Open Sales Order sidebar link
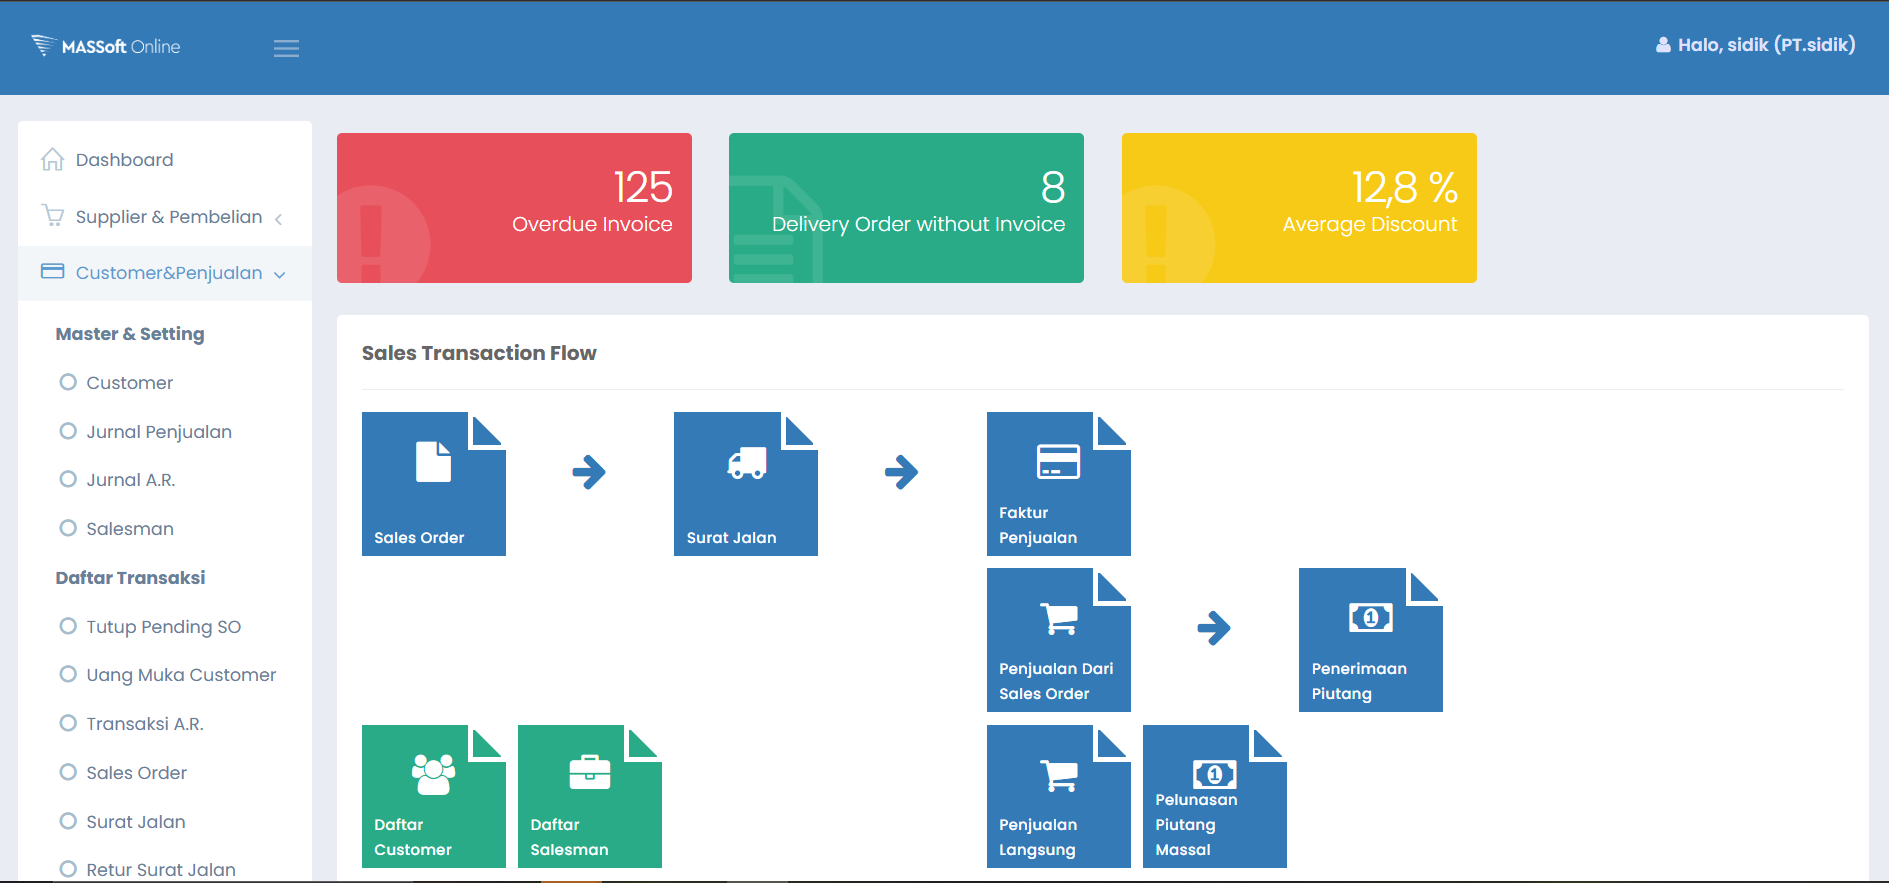This screenshot has width=1889, height=883. click(x=137, y=773)
